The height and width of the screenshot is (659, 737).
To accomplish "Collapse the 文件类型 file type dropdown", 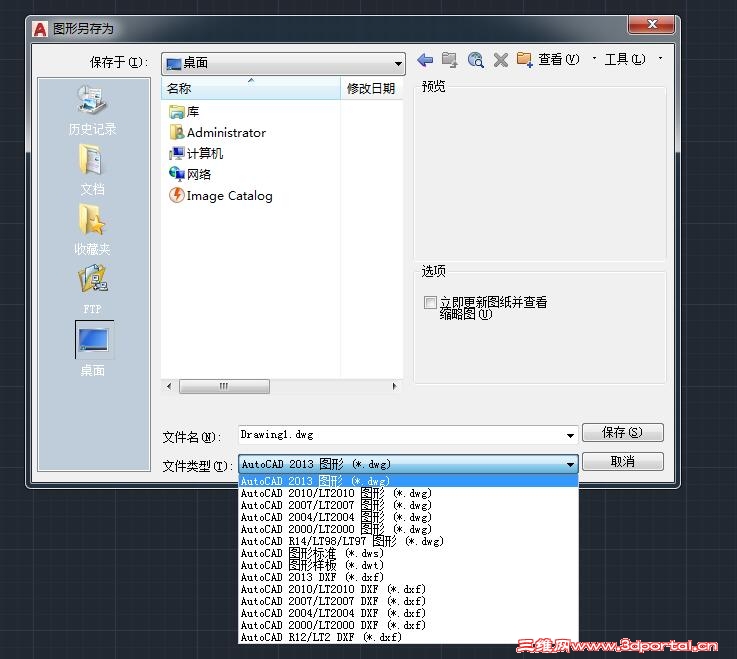I will coord(570,464).
